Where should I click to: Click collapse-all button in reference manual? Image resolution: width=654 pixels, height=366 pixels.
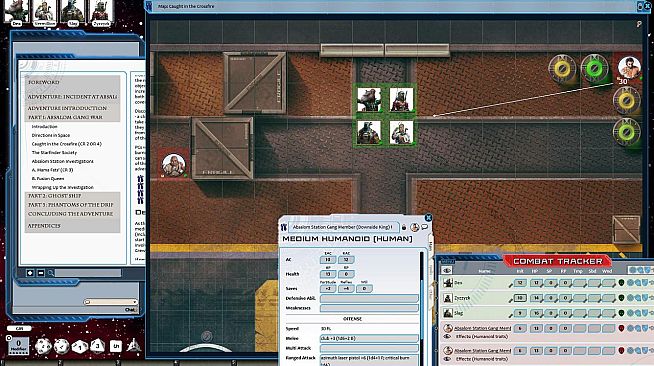coord(41,273)
